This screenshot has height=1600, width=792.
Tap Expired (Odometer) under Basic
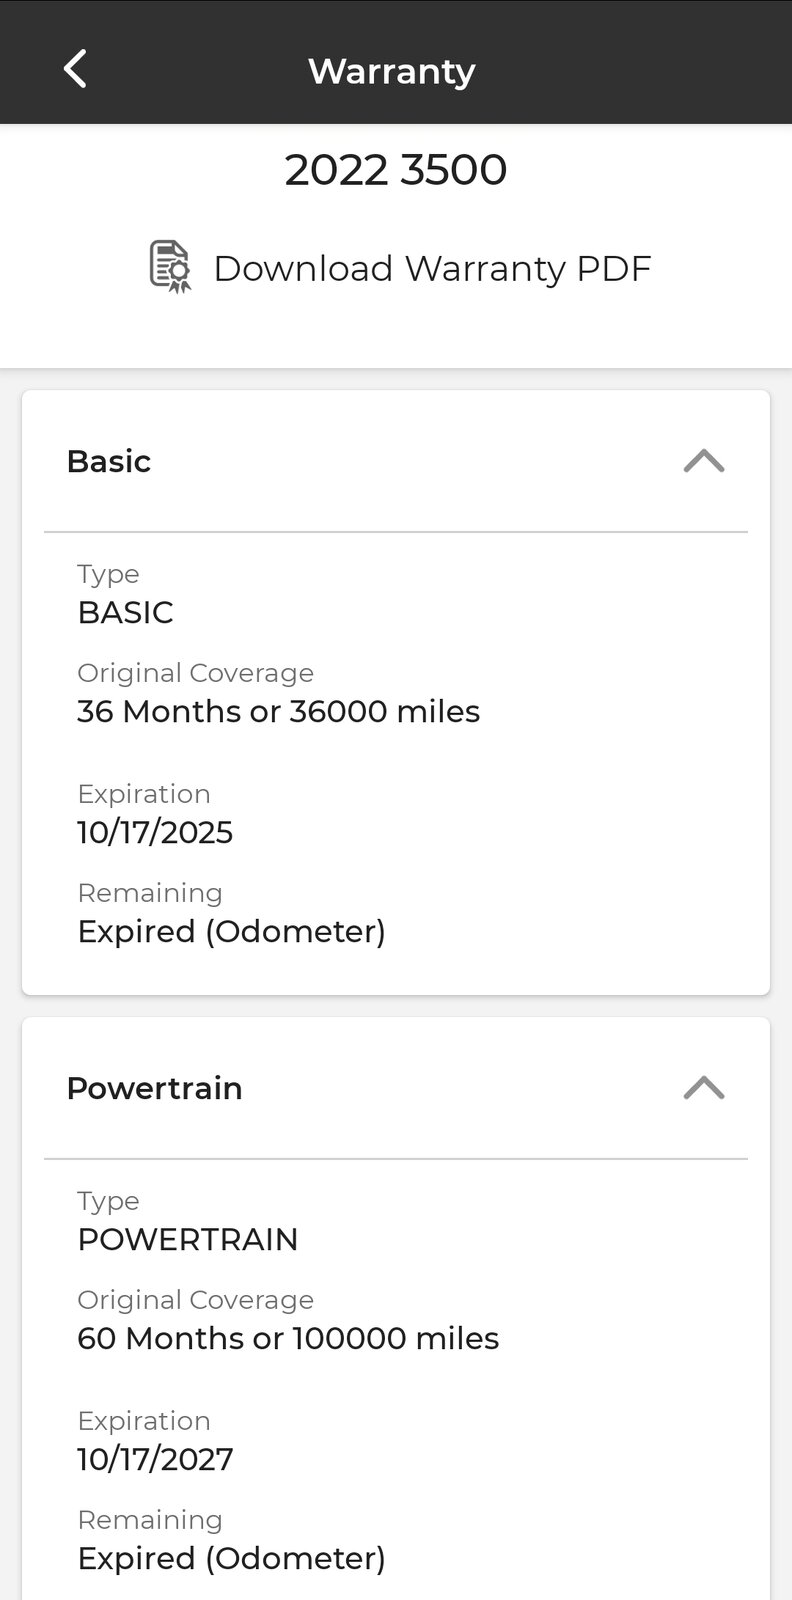[232, 932]
